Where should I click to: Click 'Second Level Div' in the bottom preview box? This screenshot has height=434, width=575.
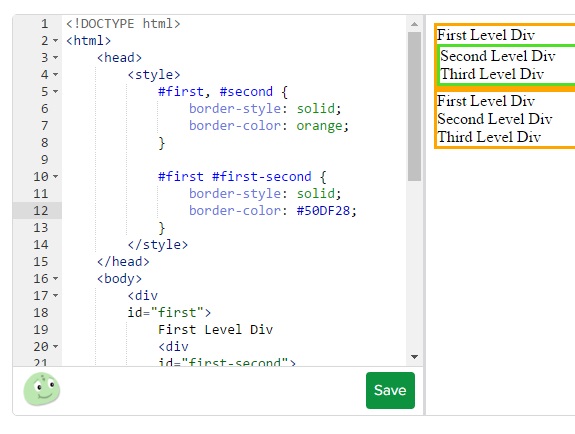point(495,119)
